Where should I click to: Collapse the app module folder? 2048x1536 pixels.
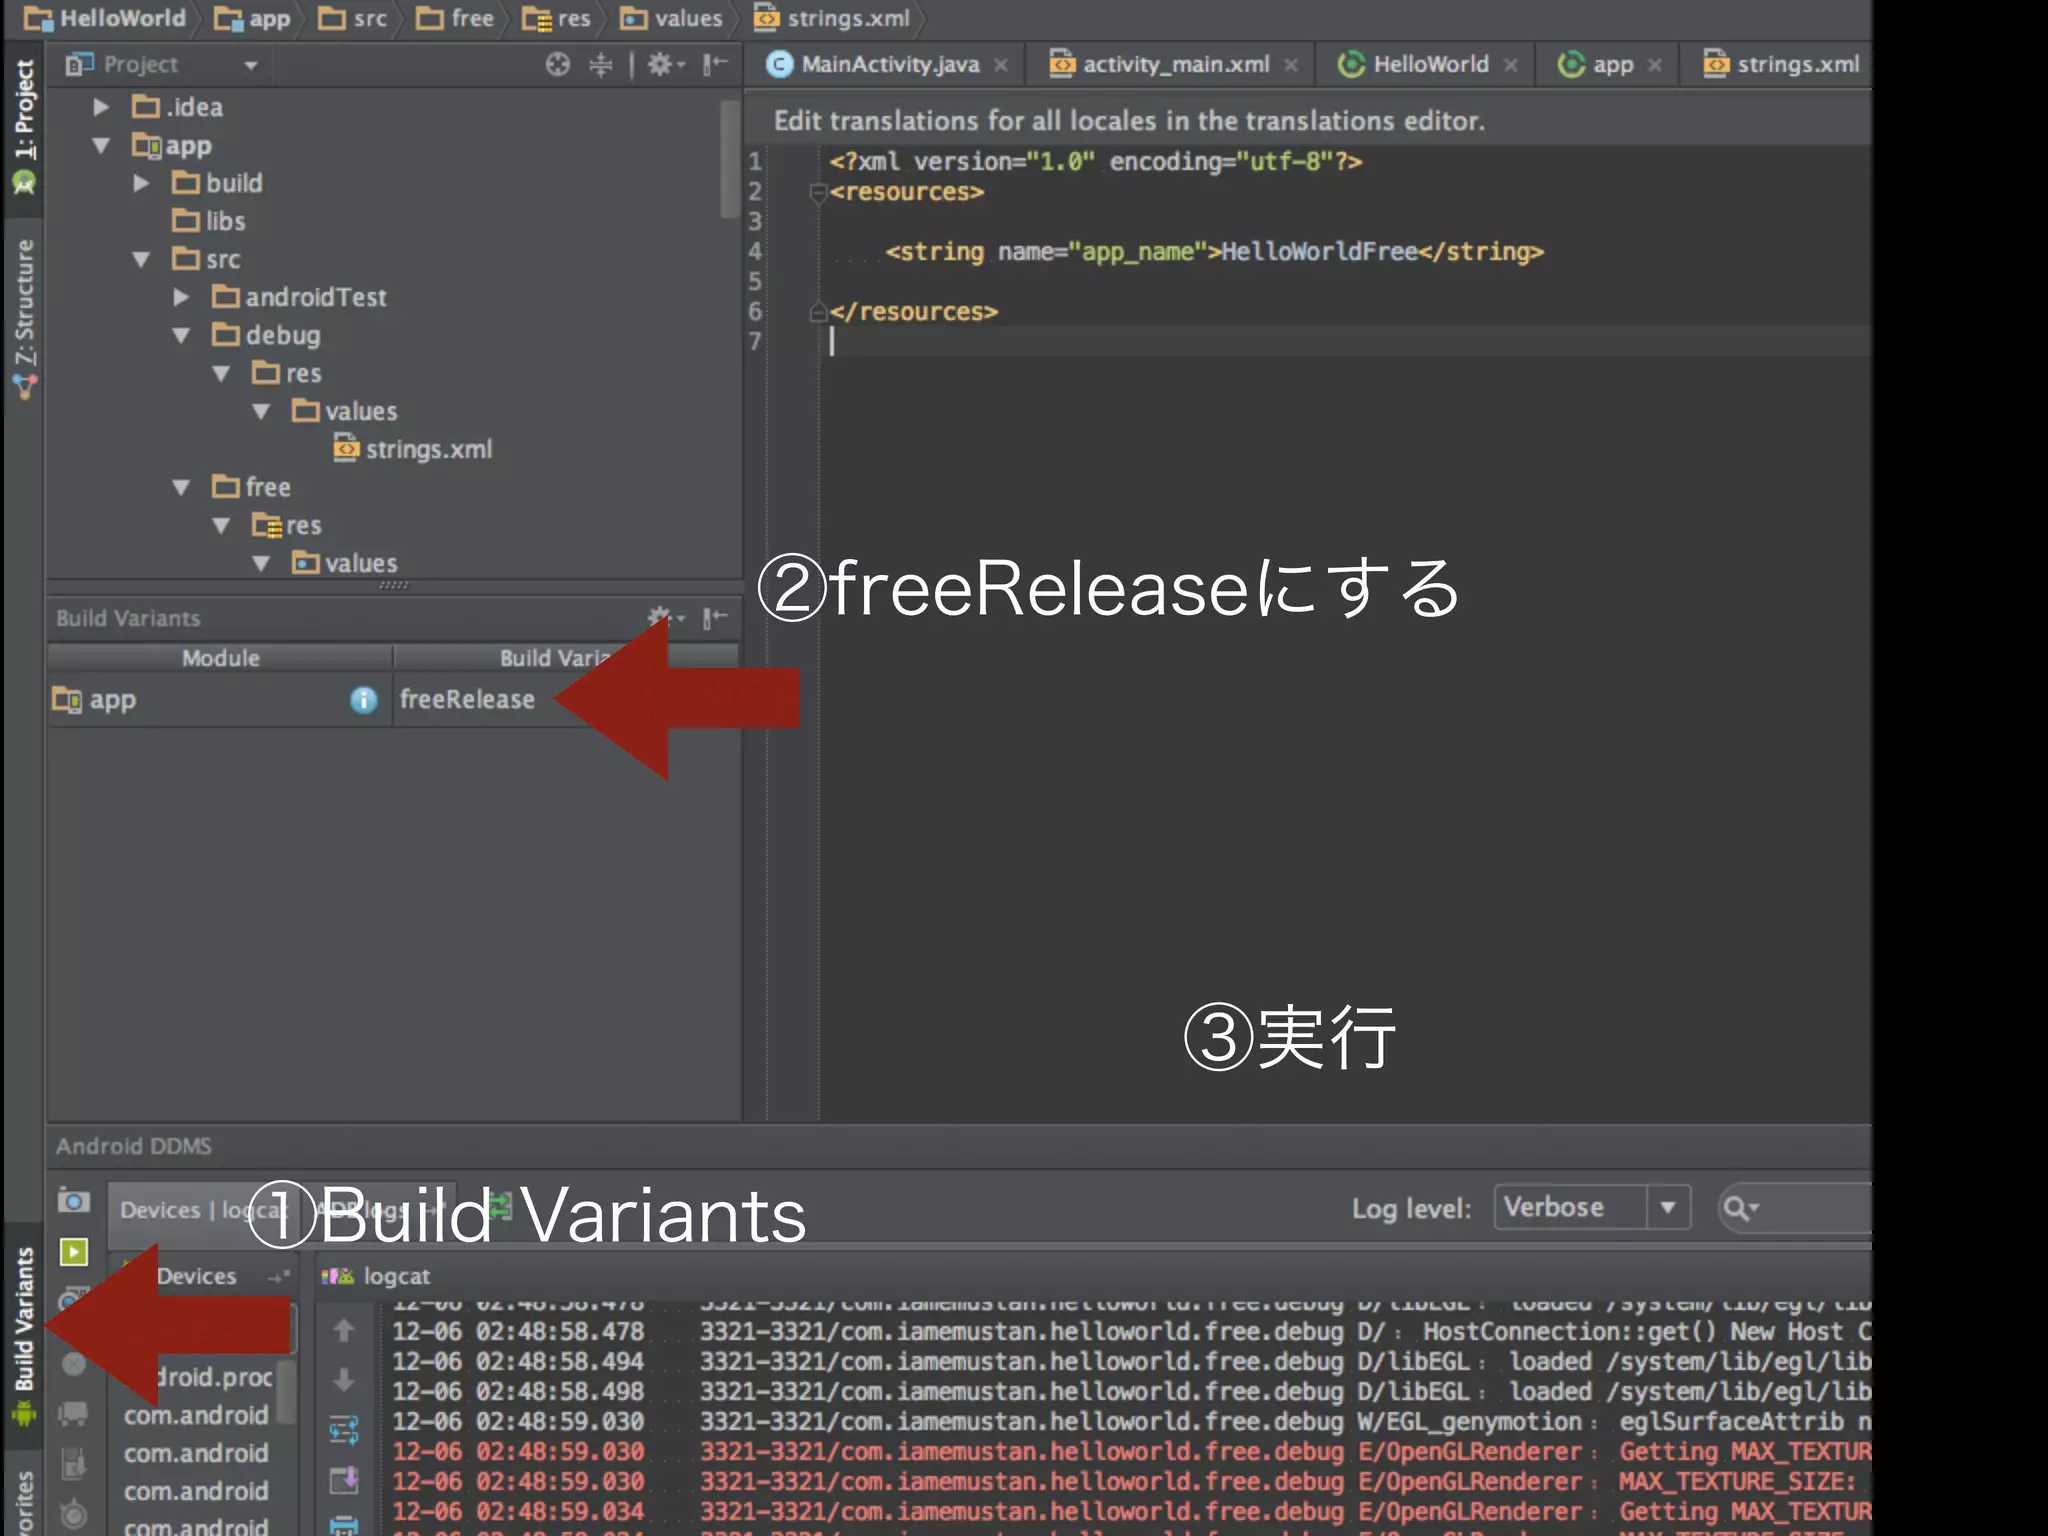point(101,146)
